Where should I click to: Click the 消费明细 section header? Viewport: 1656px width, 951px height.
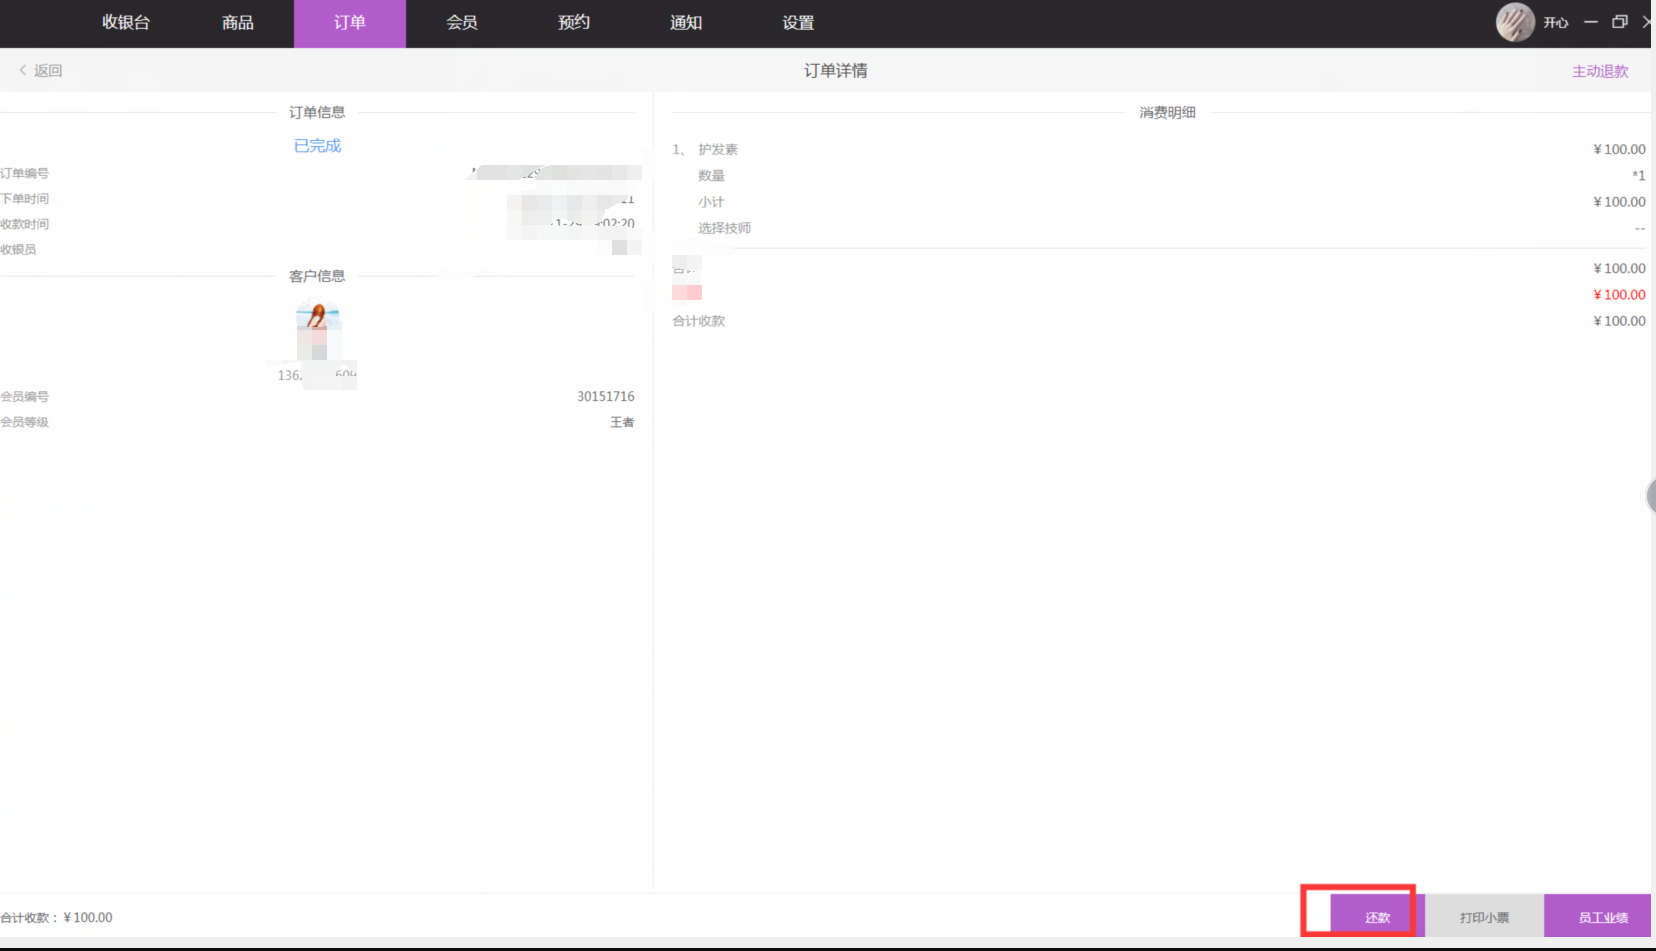1167,113
